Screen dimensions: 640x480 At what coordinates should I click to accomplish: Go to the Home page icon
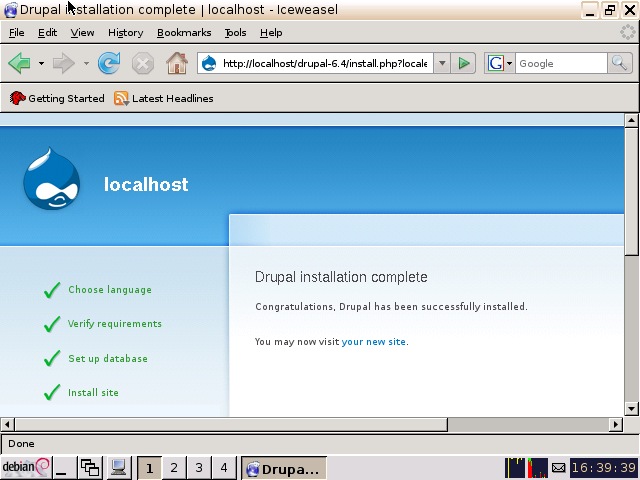click(177, 63)
